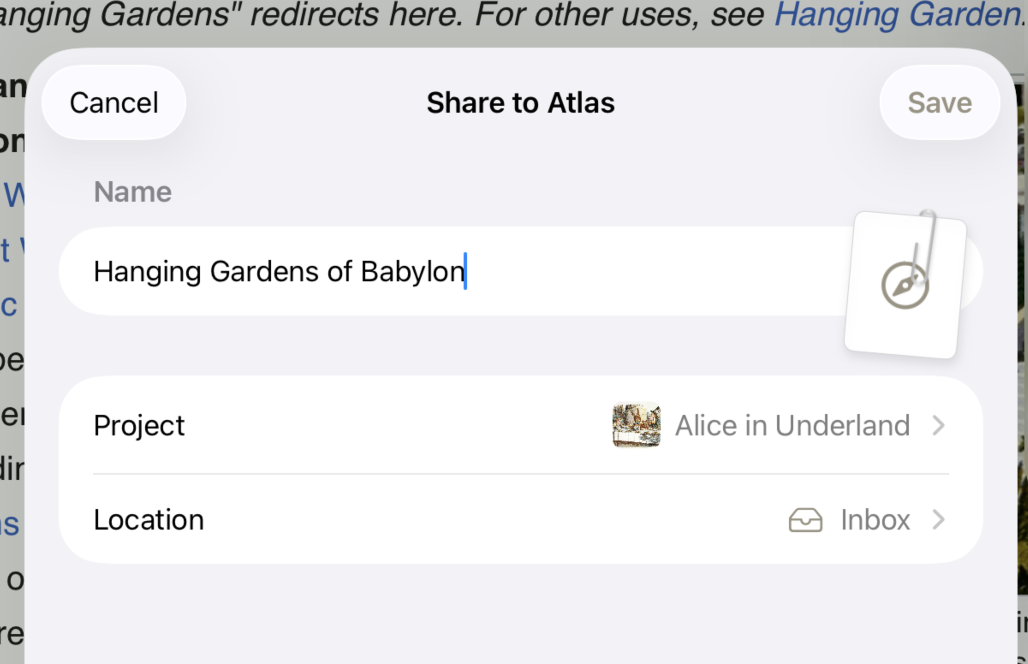Place the cursor after Babylon in the title
Image resolution: width=1028 pixels, height=664 pixels.
[465, 271]
